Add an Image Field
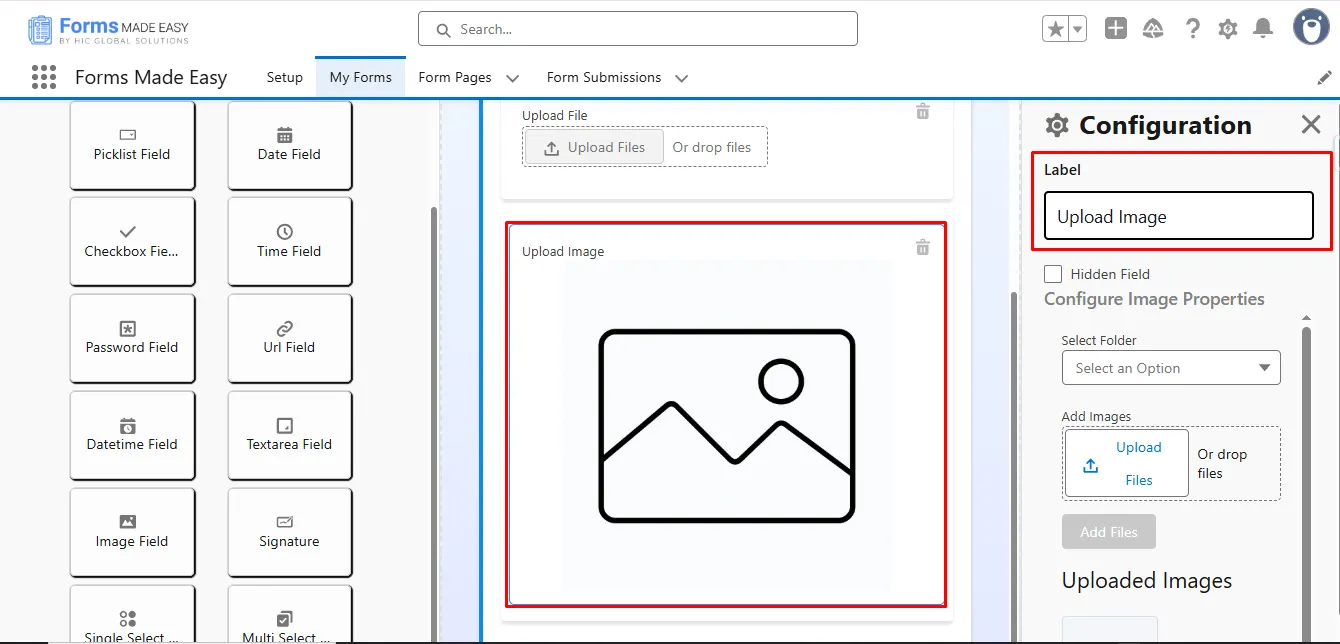 (x=132, y=532)
